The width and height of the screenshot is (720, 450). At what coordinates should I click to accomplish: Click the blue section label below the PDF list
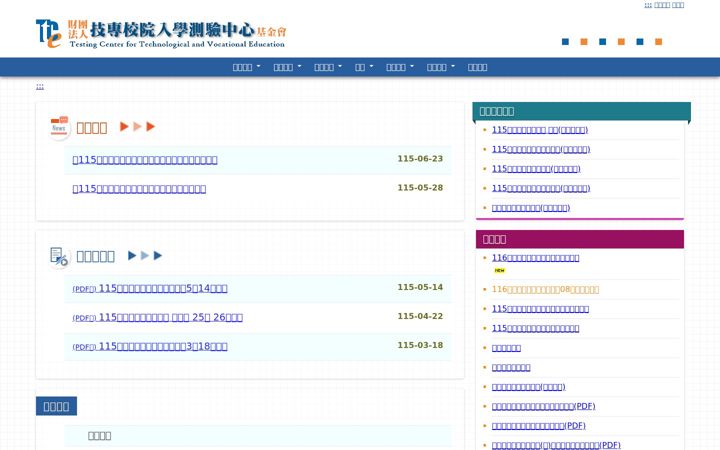(x=56, y=406)
